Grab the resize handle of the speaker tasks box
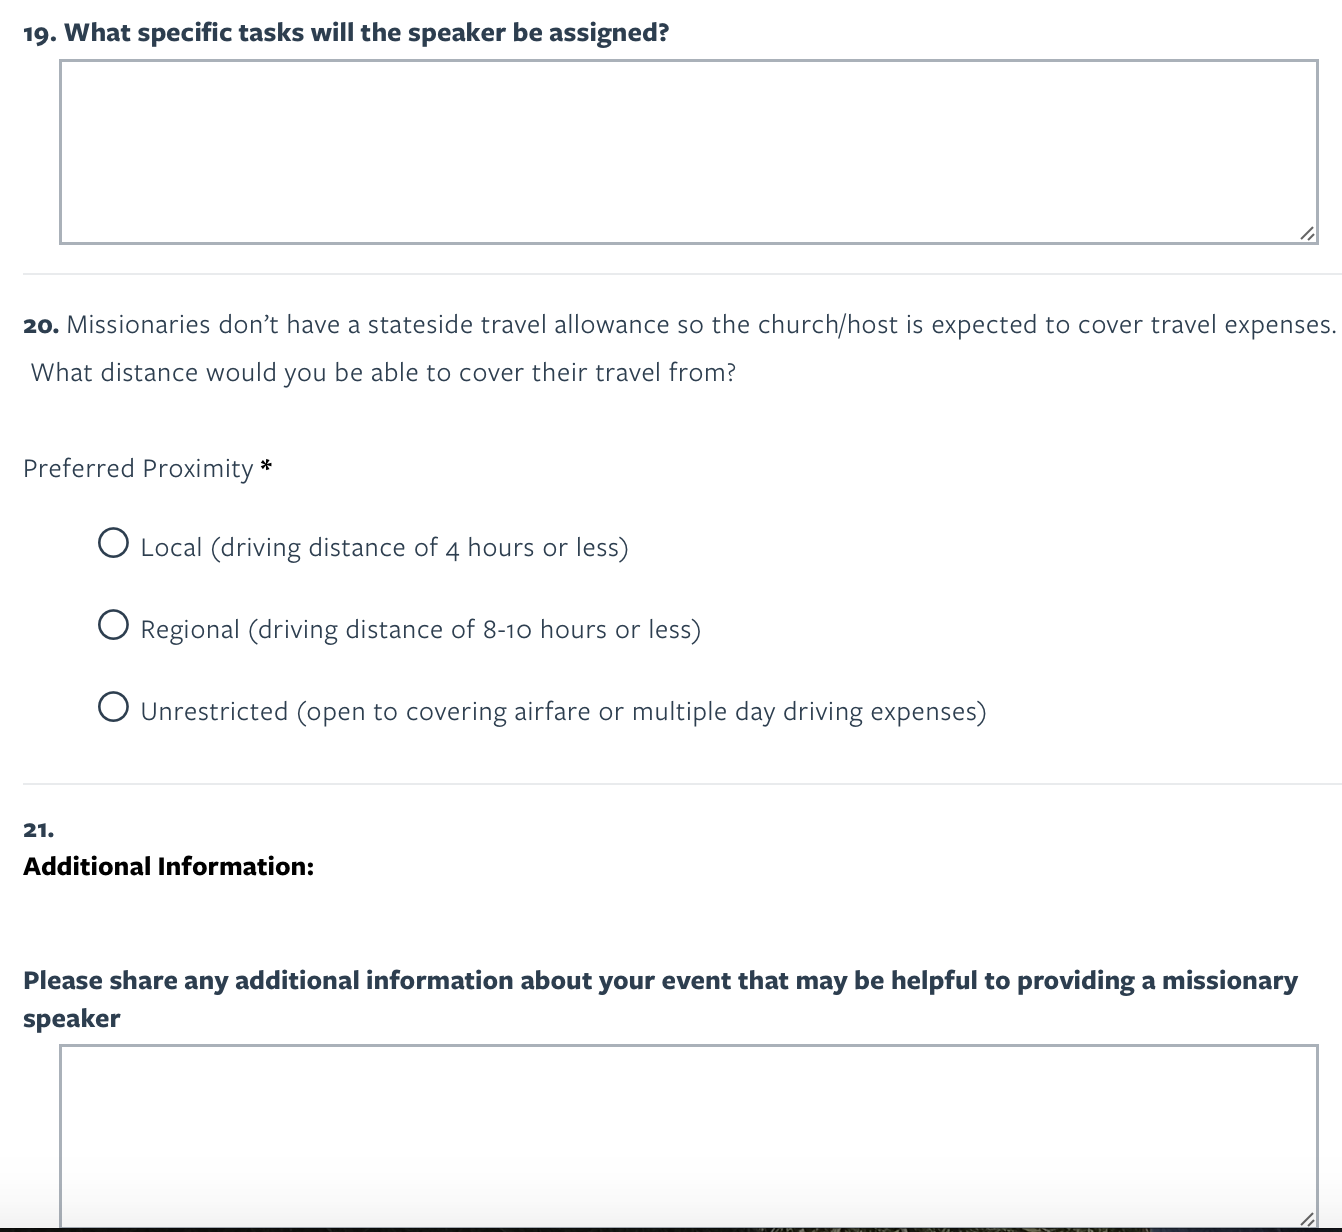 click(1307, 233)
